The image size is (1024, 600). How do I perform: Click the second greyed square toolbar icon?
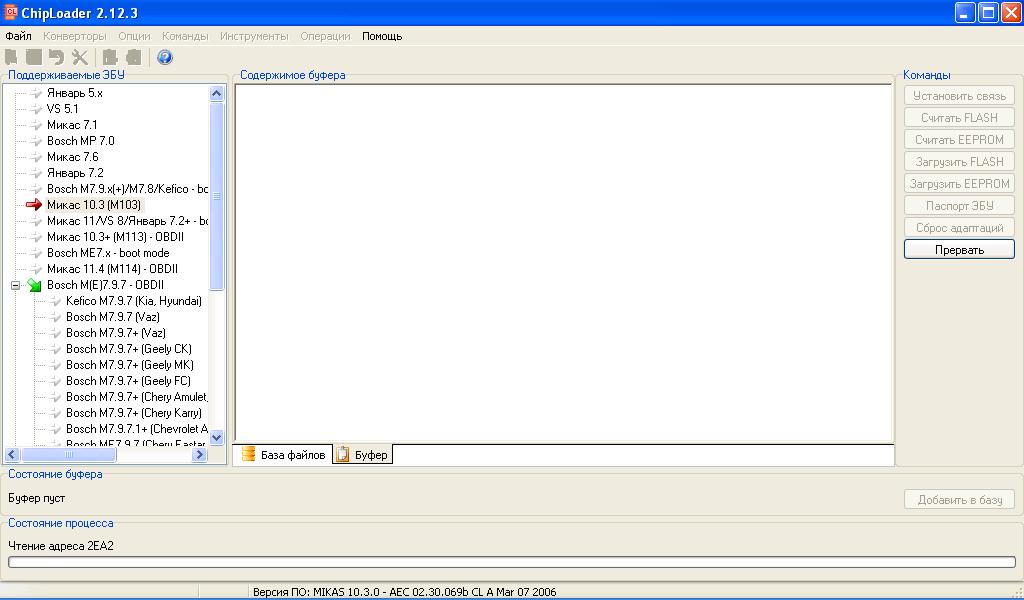click(34, 57)
